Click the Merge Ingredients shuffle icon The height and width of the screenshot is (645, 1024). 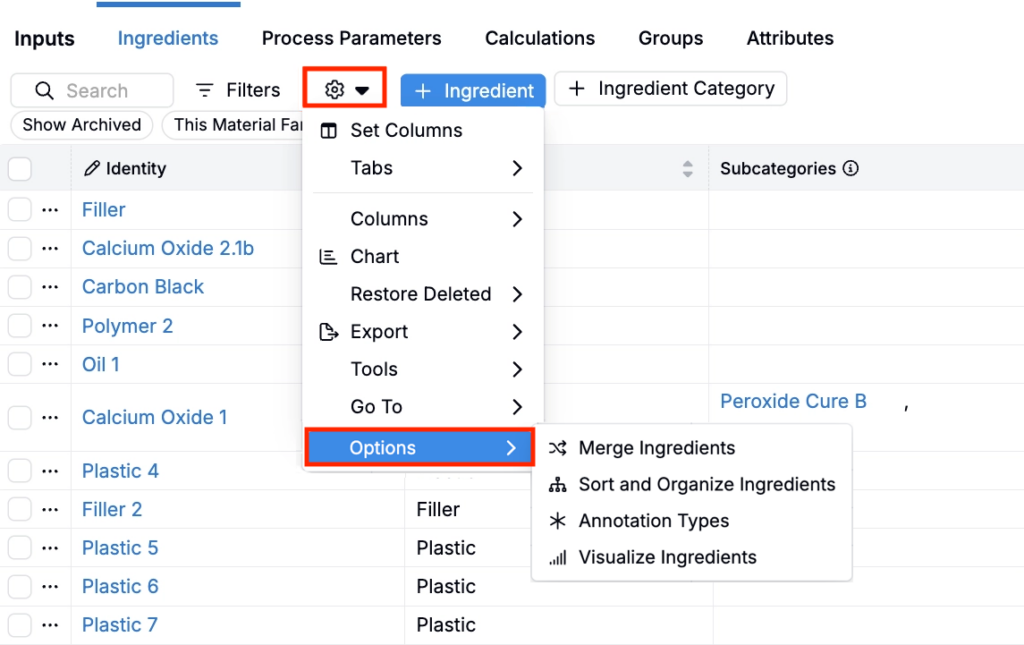pos(558,448)
